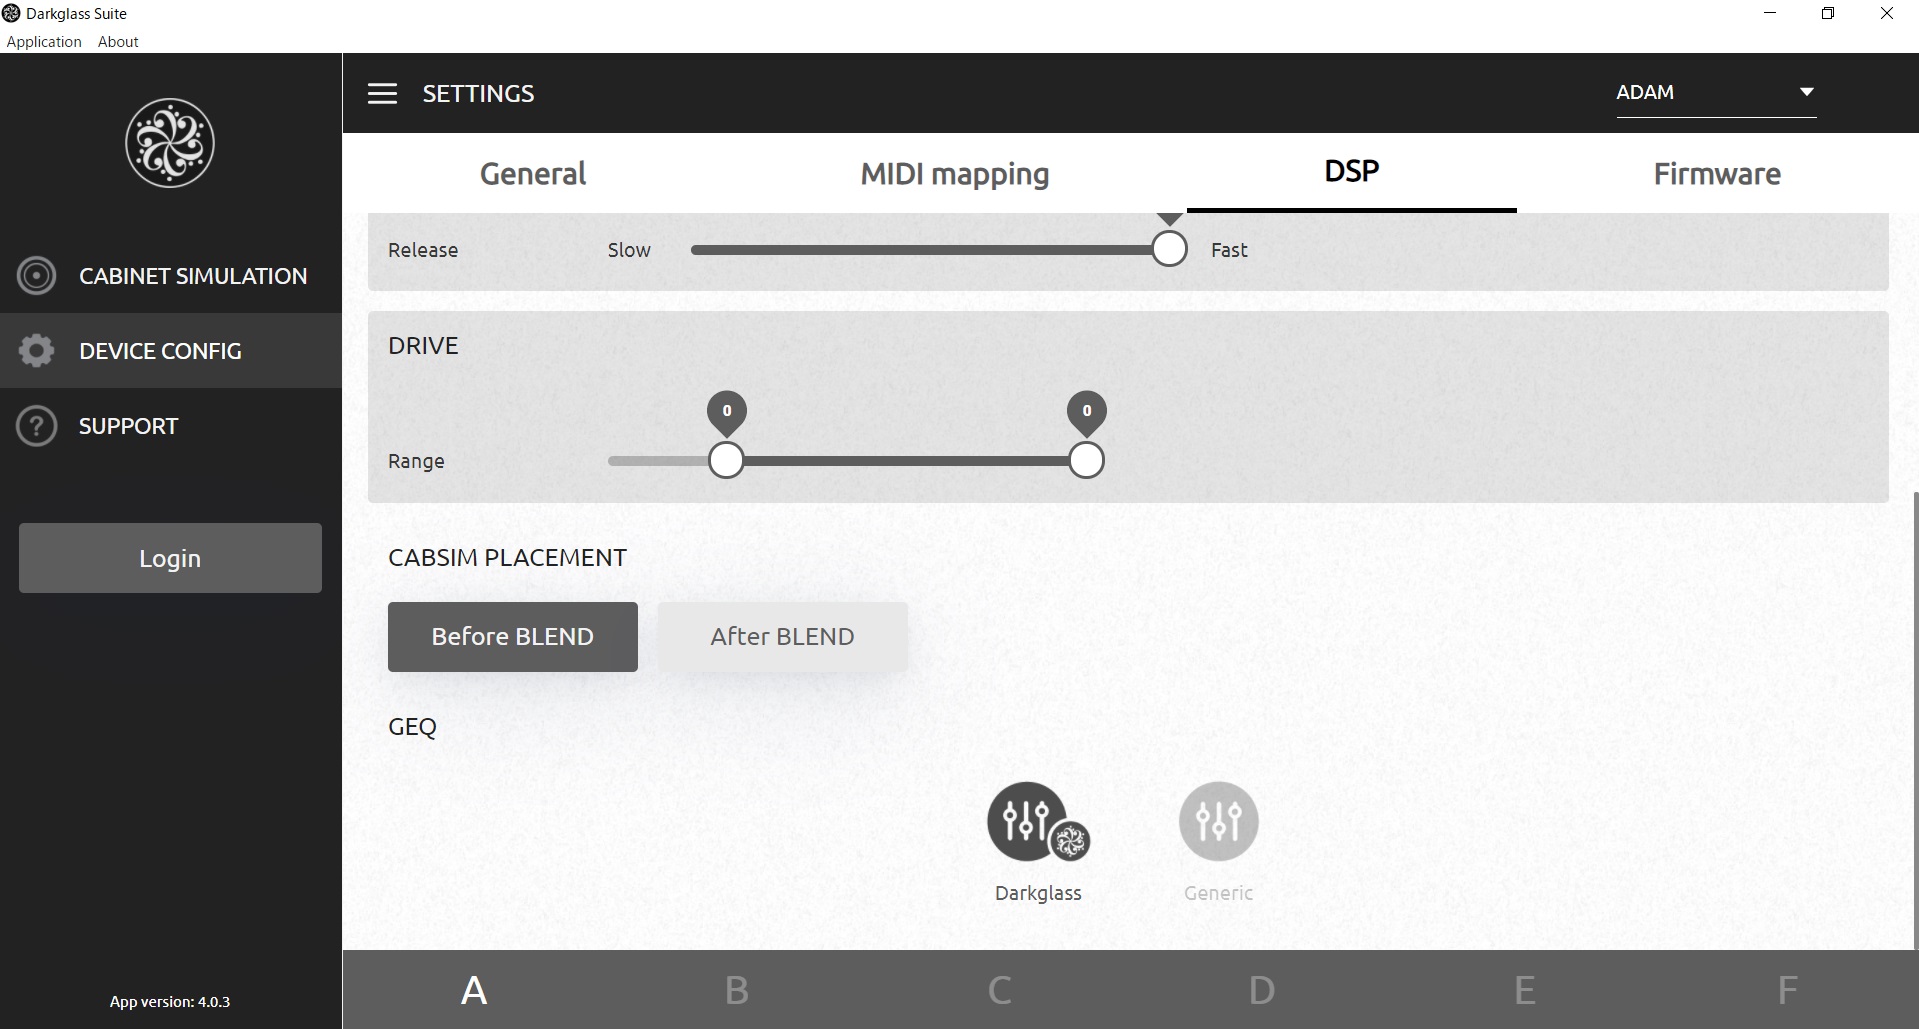Click the 'SETTINGS' title text
Image resolution: width=1919 pixels, height=1029 pixels.
pos(478,94)
